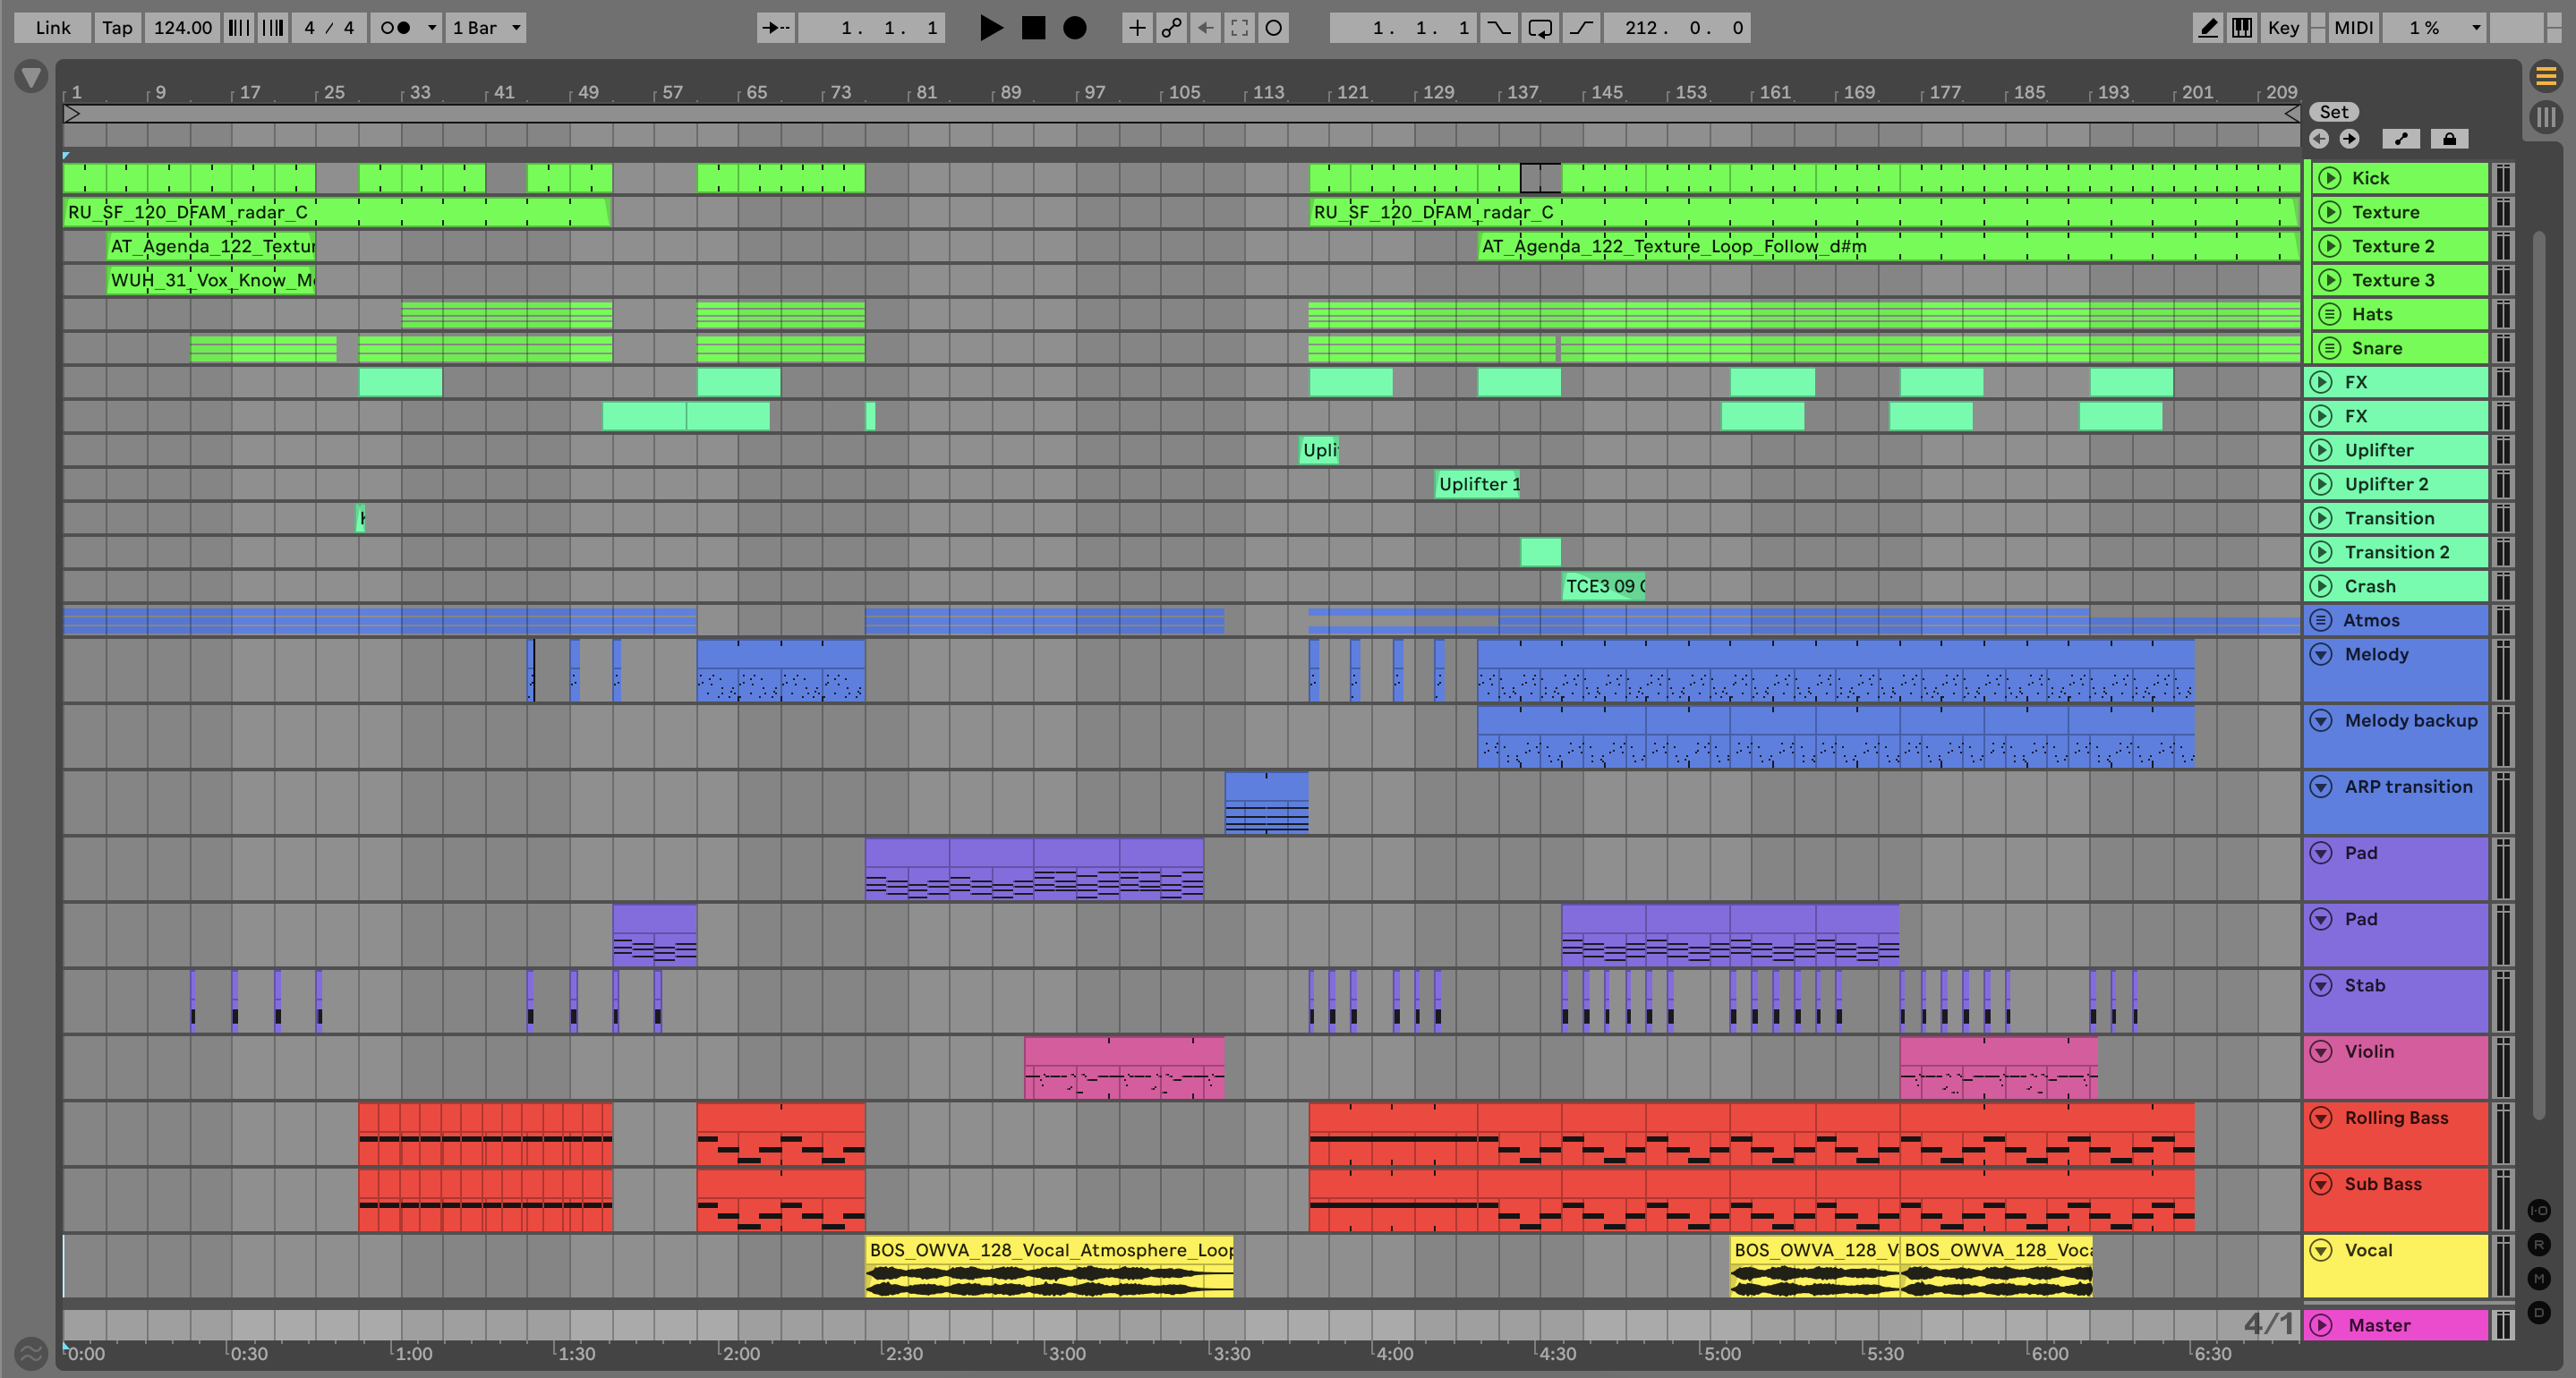Image resolution: width=2576 pixels, height=1378 pixels.
Task: Toggle the Follow playback arrow button
Action: pyautogui.click(x=775, y=28)
